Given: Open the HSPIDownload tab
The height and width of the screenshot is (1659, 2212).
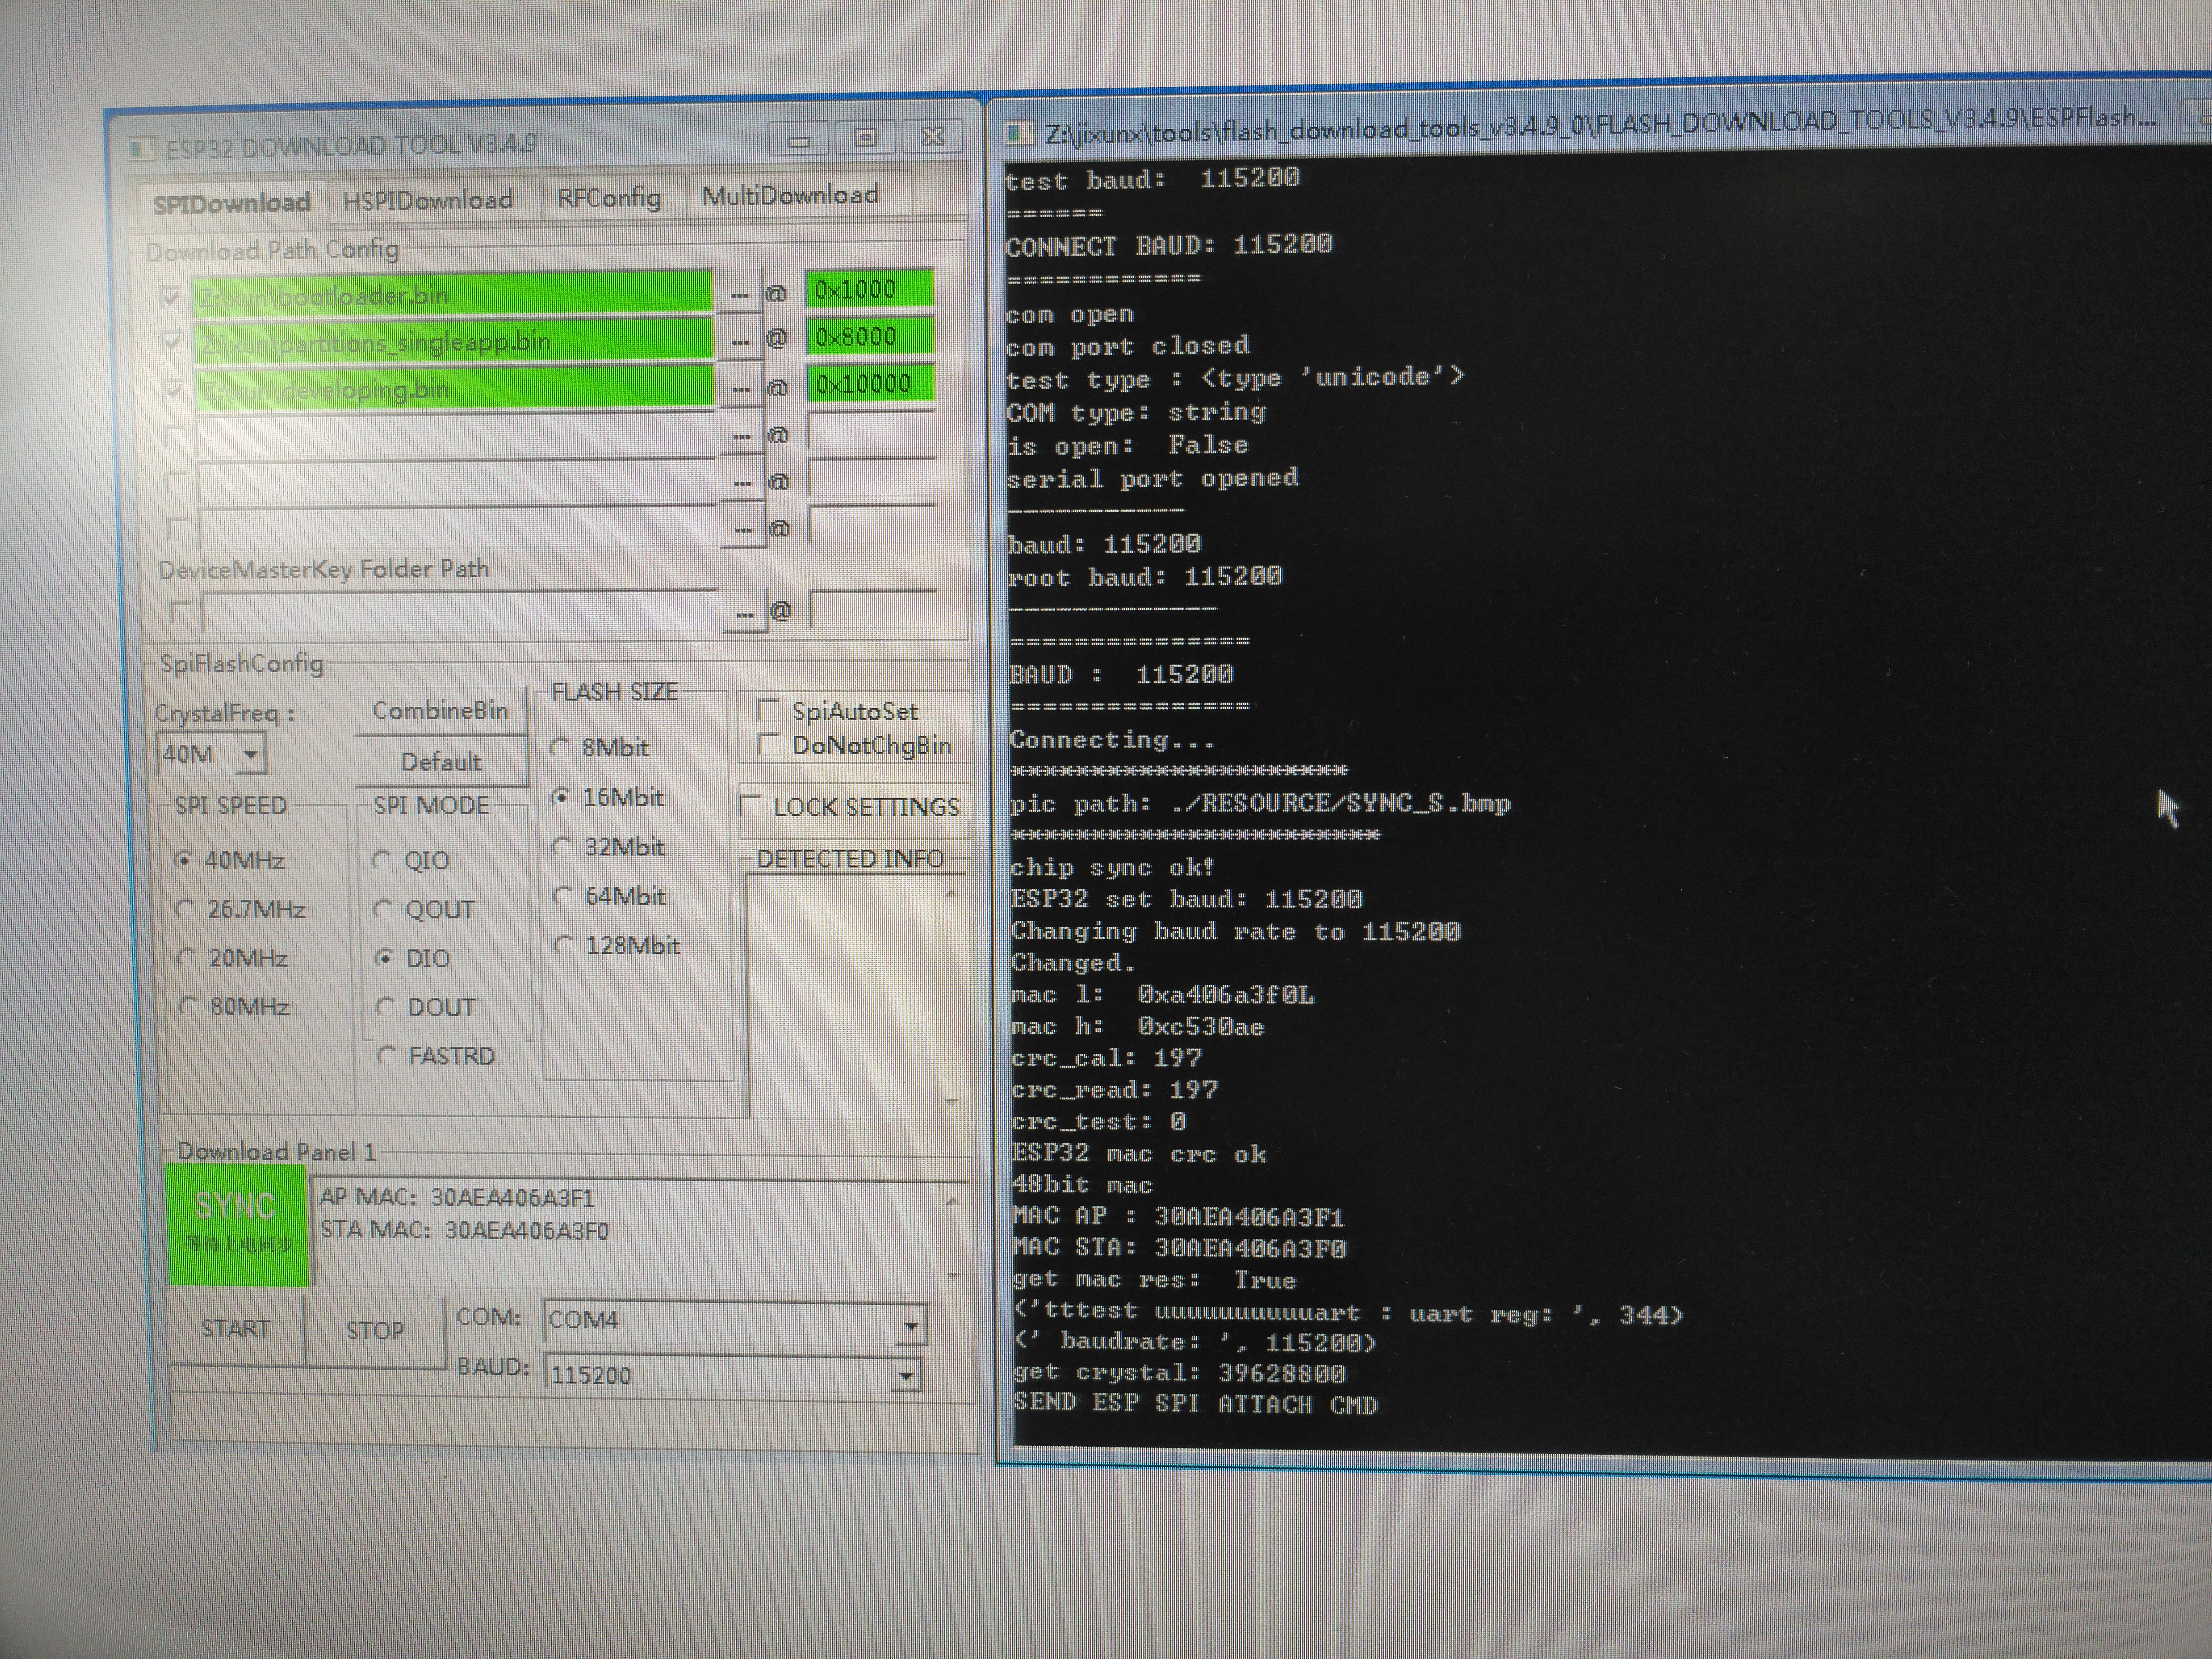Looking at the screenshot, I should tap(428, 200).
